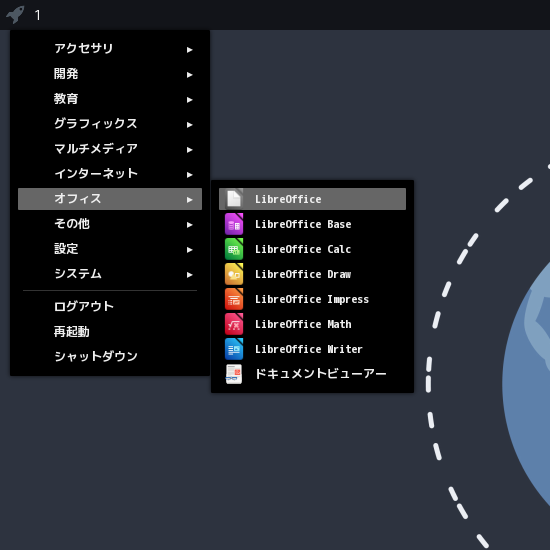Expand the 開発 submenu arrow
This screenshot has width=550, height=550.
(189, 75)
